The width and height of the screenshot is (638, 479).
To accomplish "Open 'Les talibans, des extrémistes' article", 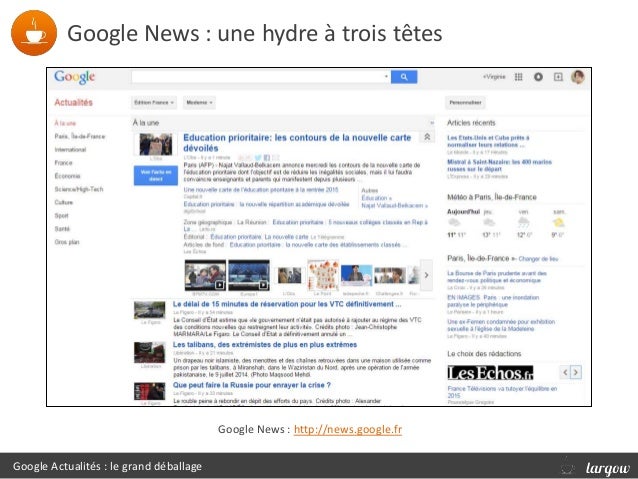I will pos(265,345).
